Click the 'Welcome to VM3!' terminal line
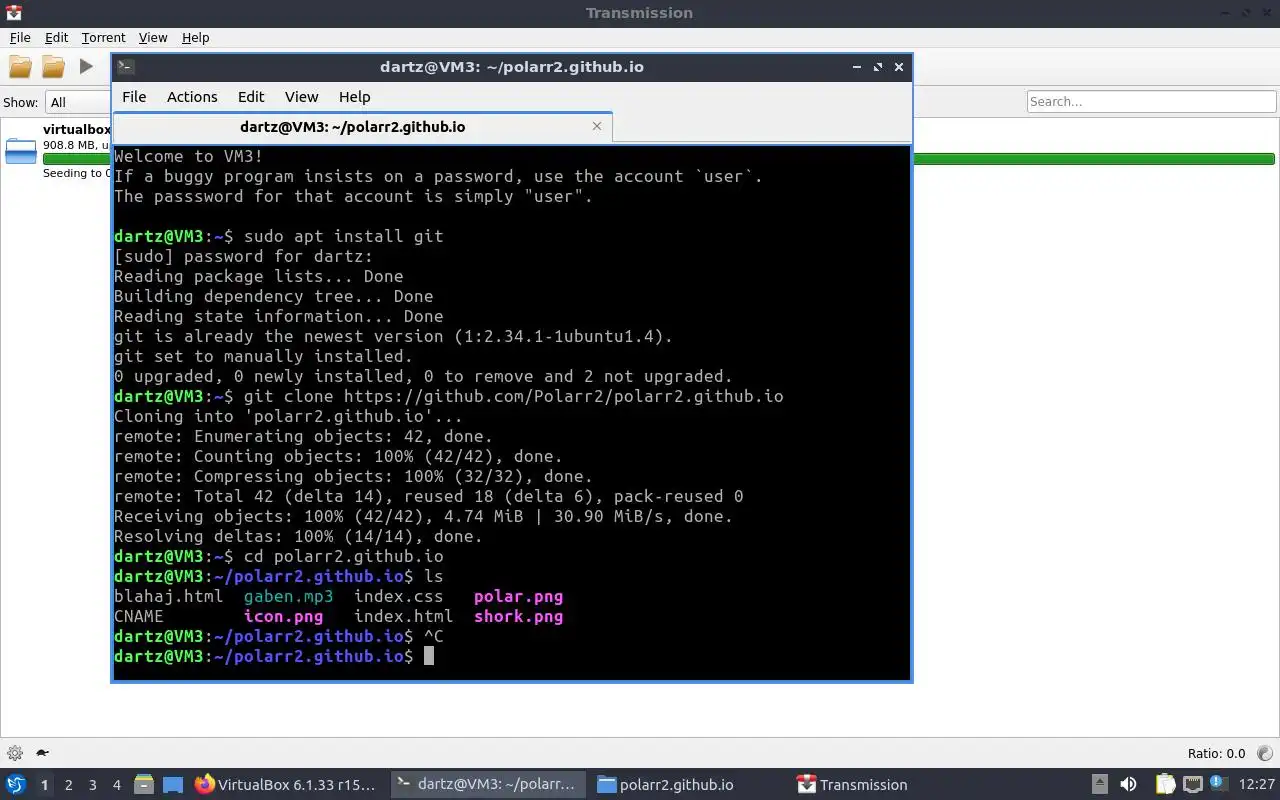 tap(189, 156)
